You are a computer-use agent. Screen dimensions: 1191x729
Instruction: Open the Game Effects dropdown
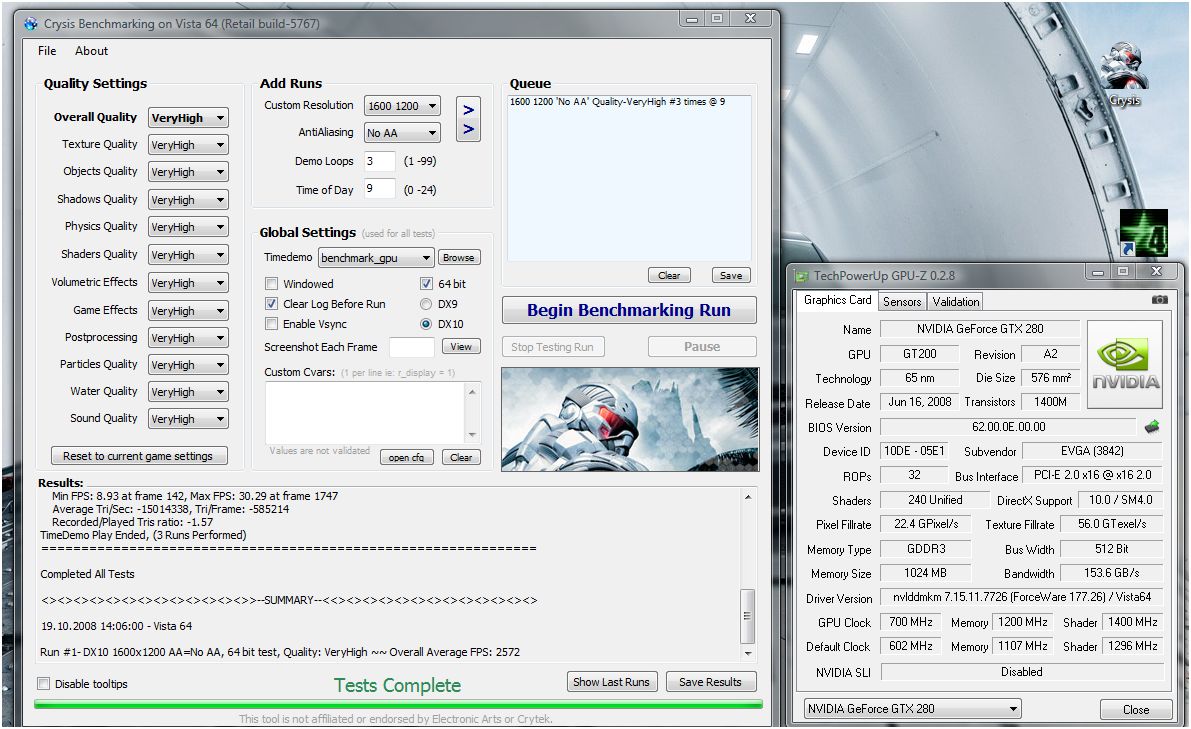pyautogui.click(x=188, y=311)
